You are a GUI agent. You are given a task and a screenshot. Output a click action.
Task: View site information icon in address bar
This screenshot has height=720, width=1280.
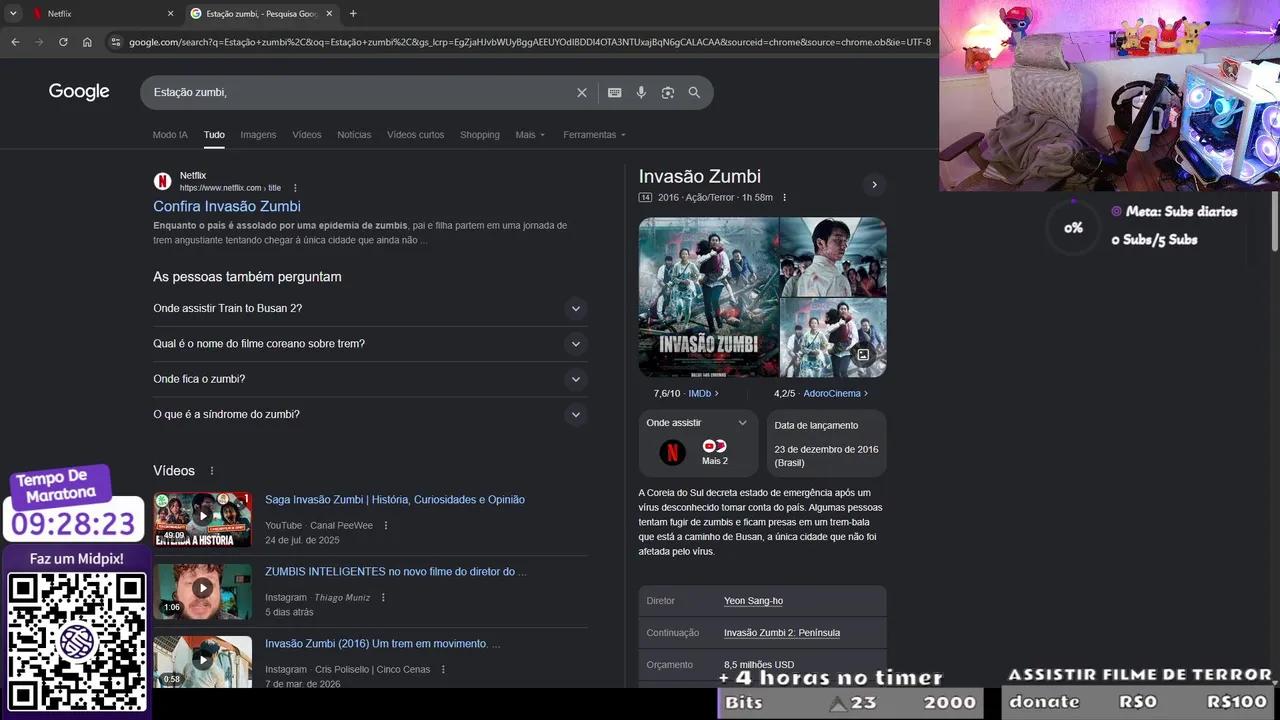pos(115,42)
